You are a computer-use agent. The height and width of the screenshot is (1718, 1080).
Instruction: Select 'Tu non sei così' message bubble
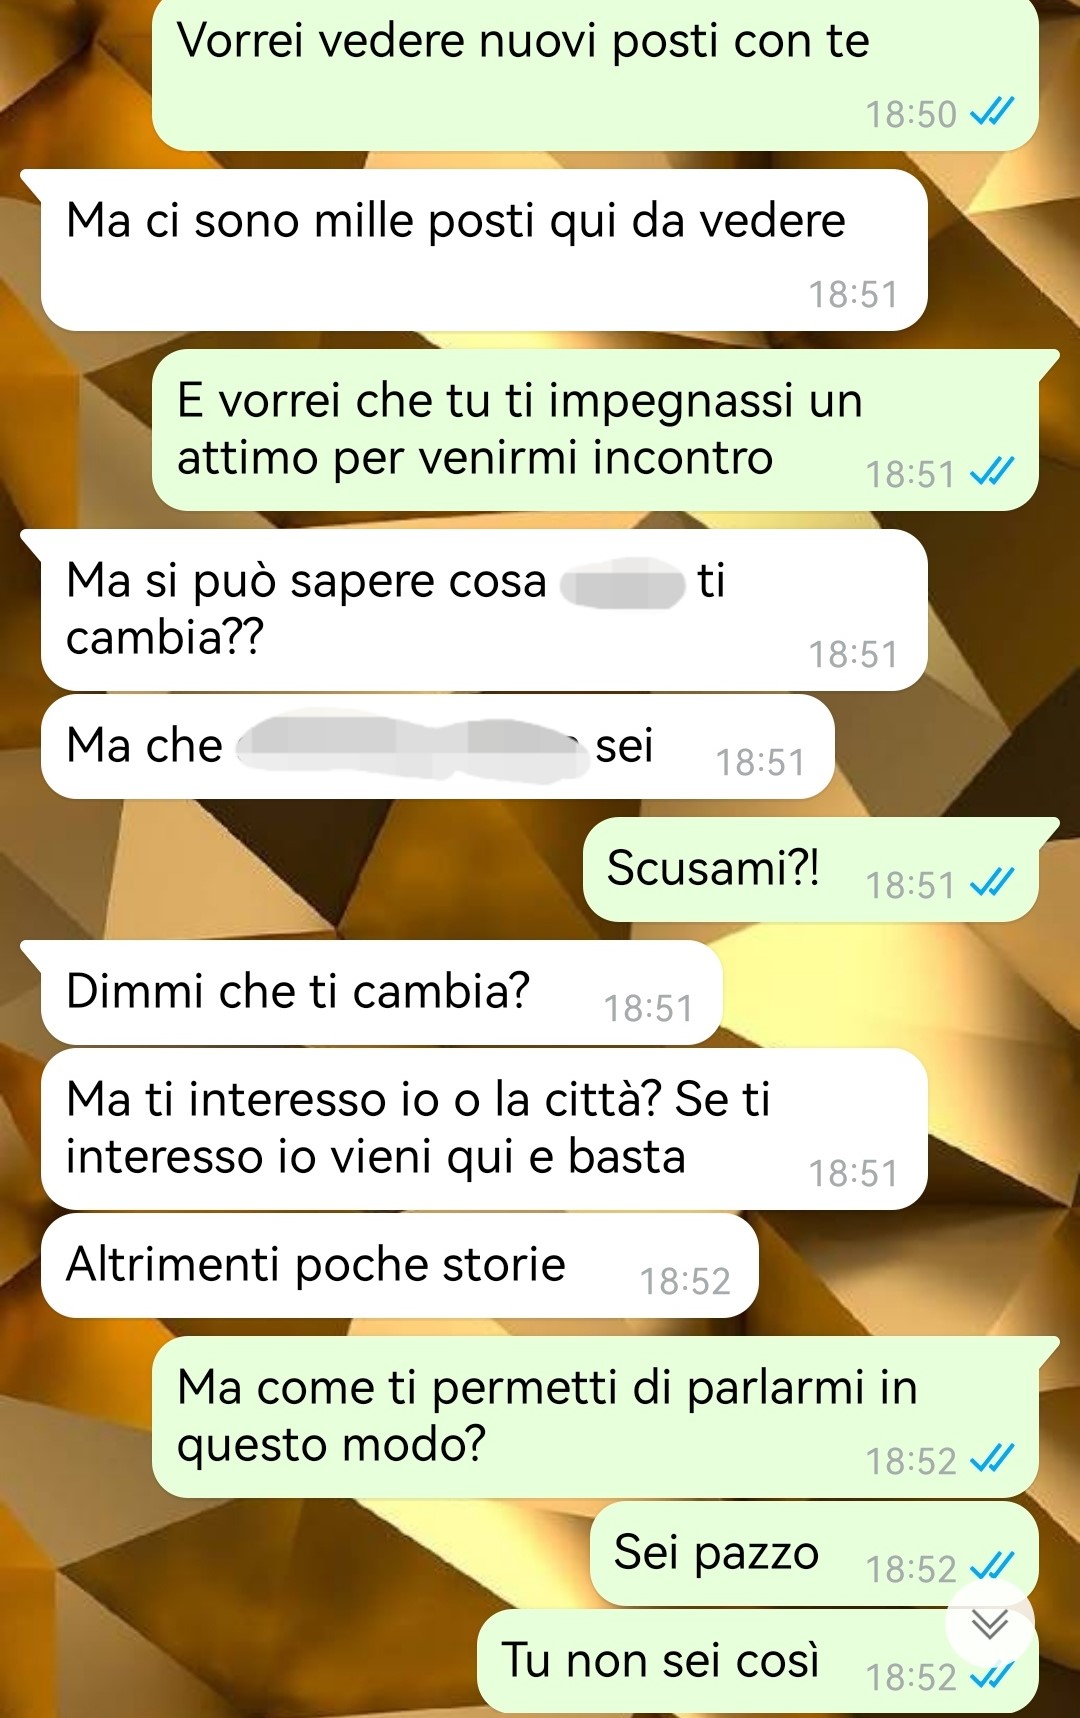[x=758, y=1661]
